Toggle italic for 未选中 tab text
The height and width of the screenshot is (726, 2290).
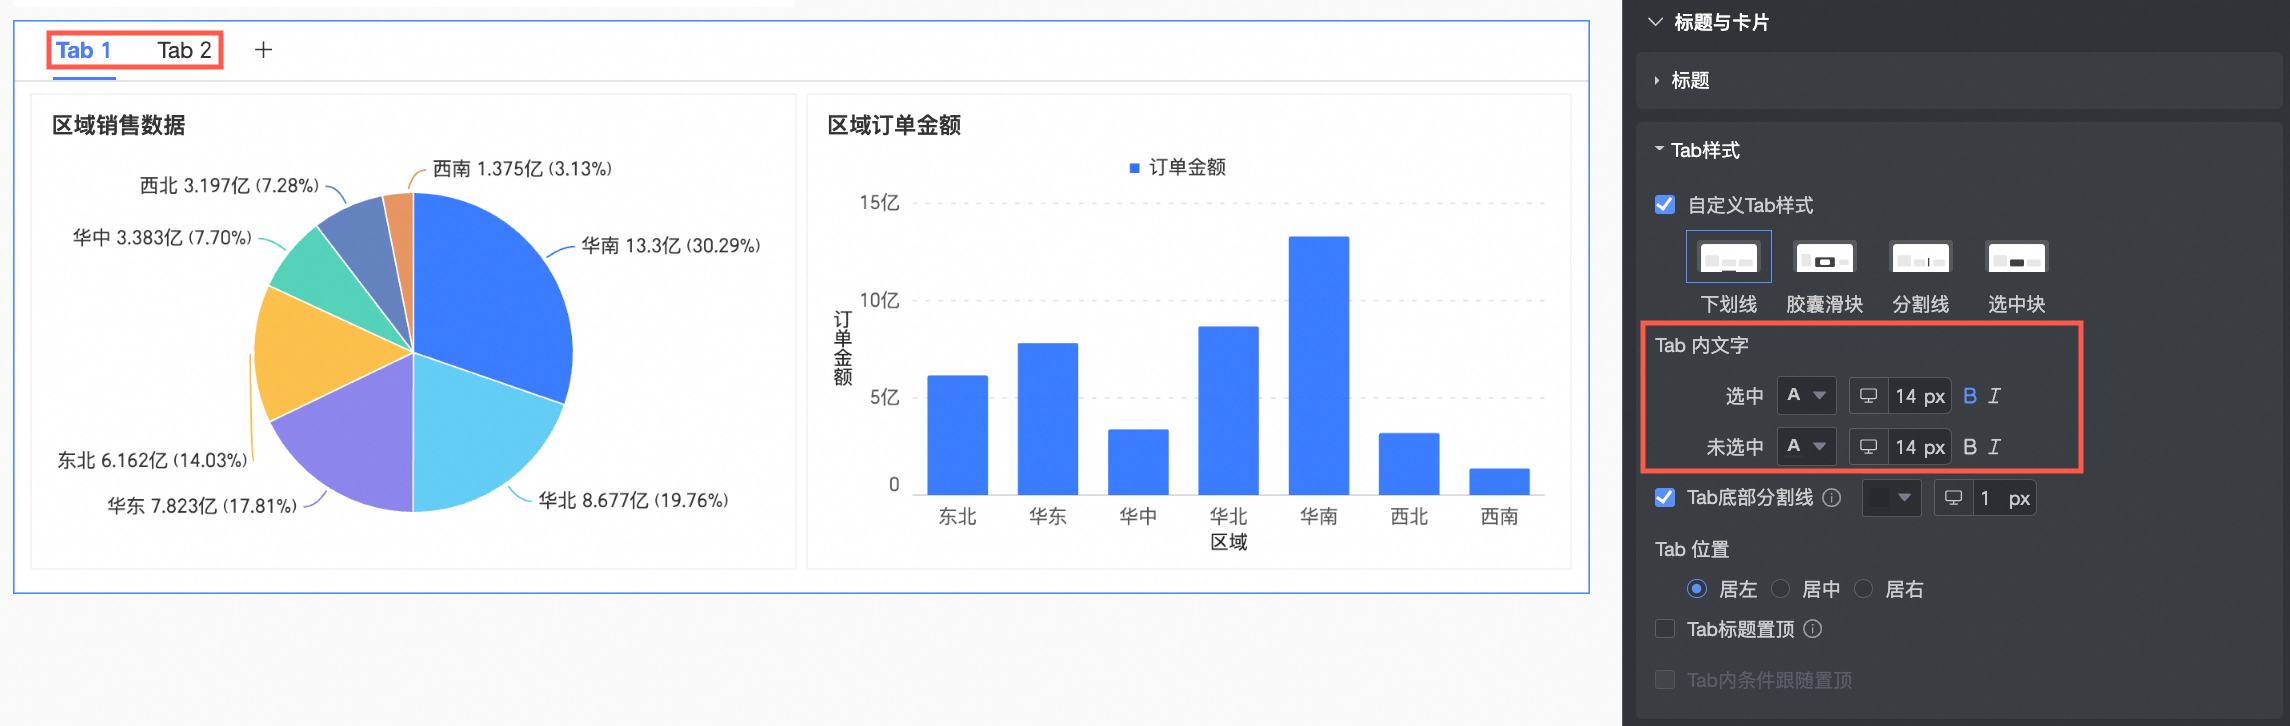pos(1994,447)
